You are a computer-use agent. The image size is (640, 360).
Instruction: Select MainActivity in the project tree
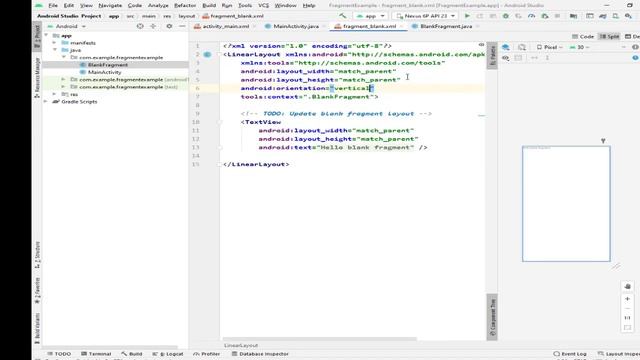pyautogui.click(x=104, y=72)
